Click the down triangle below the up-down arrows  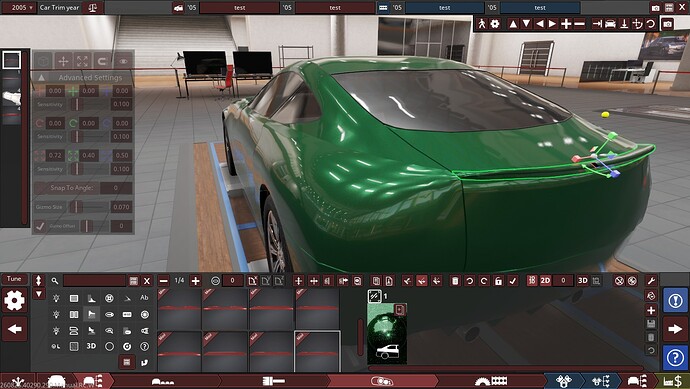[38, 294]
